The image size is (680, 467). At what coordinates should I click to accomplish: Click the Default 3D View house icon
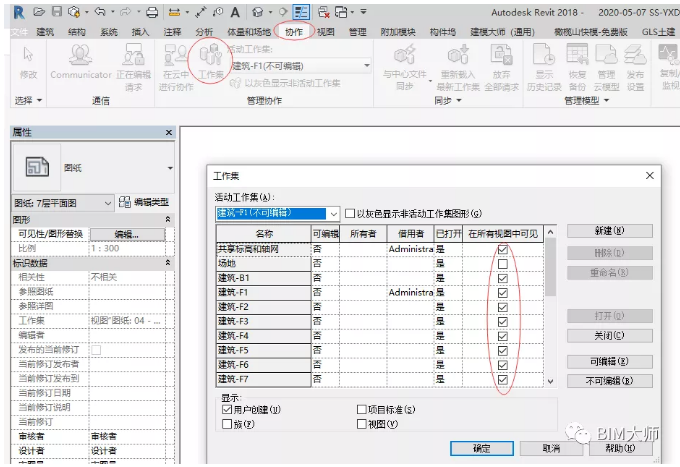coord(258,12)
